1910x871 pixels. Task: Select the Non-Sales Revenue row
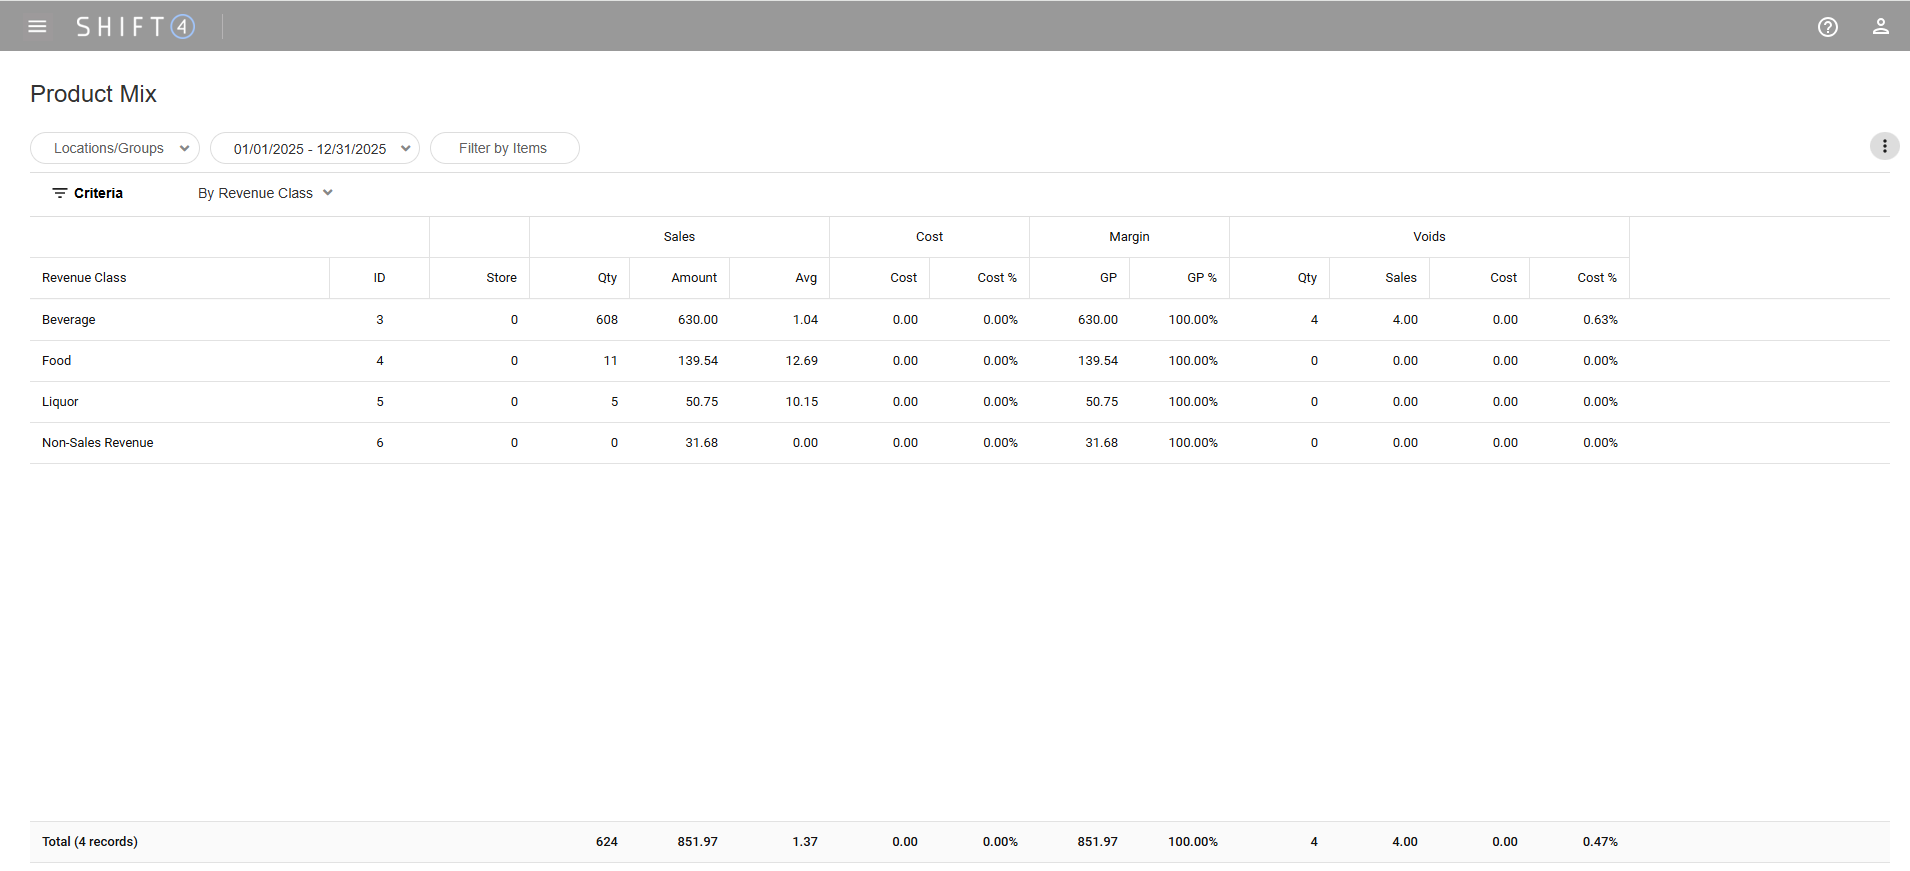98,443
